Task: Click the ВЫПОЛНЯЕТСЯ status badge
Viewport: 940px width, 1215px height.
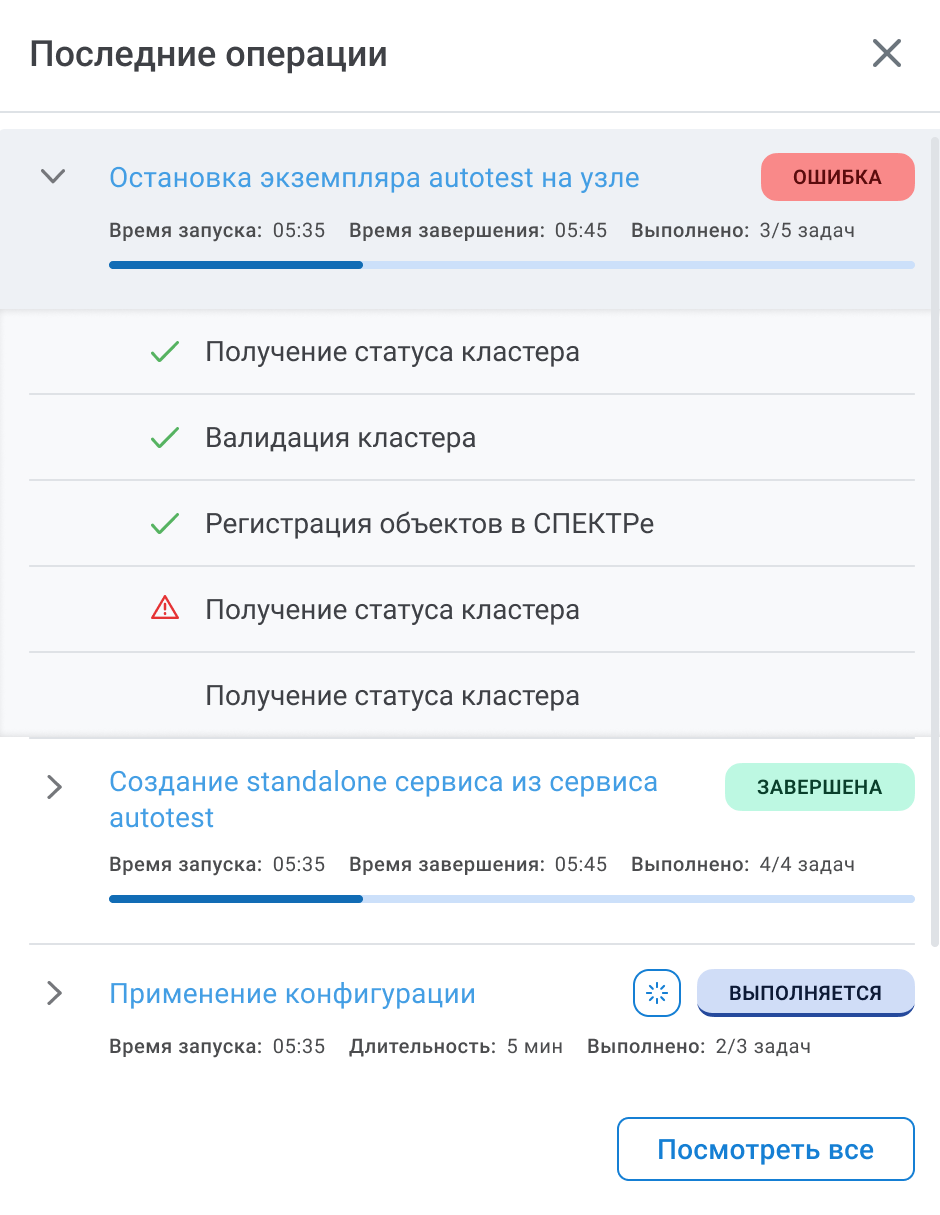Action: point(806,993)
